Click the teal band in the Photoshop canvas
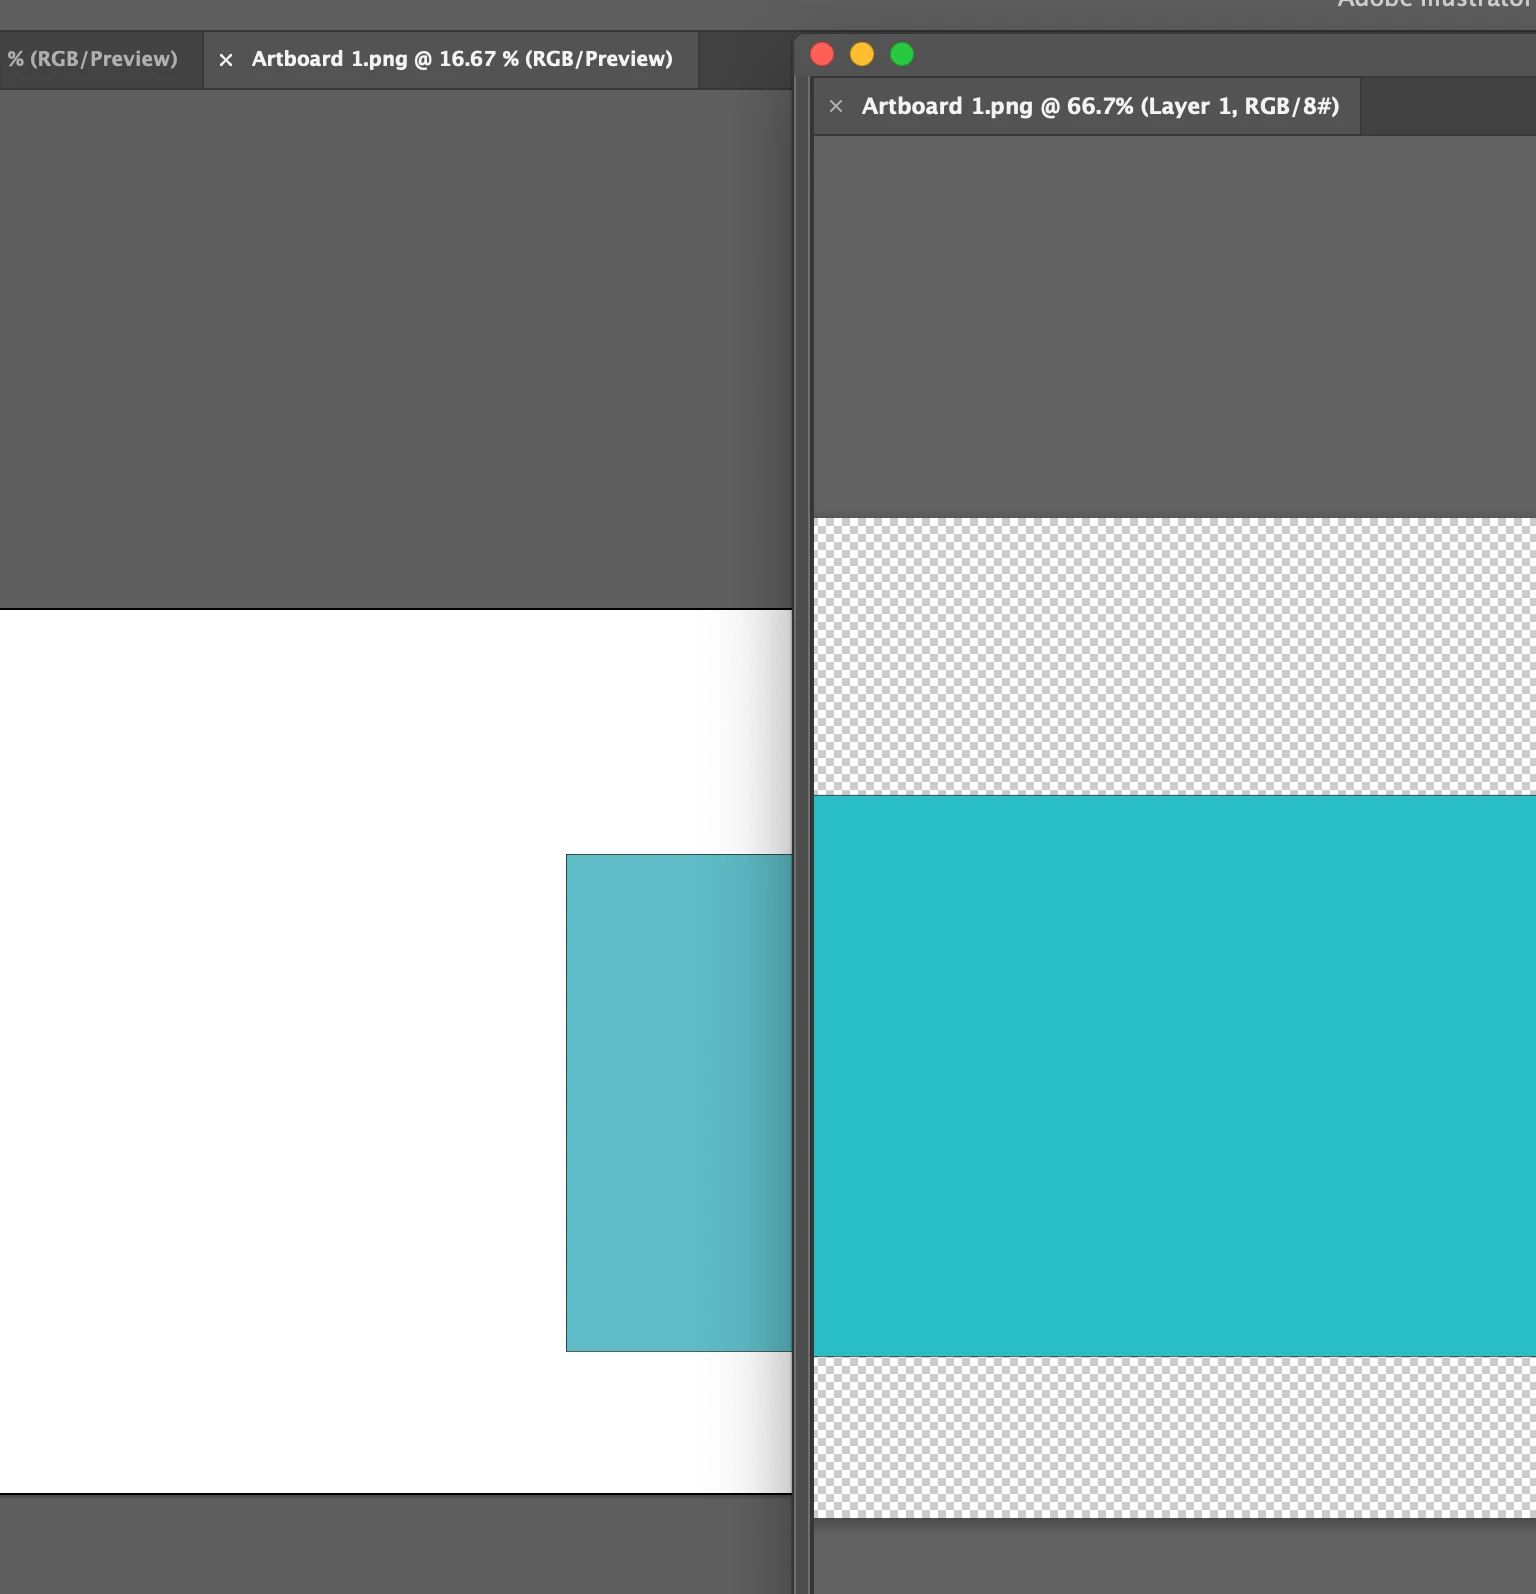This screenshot has height=1594, width=1536. pos(1175,1076)
